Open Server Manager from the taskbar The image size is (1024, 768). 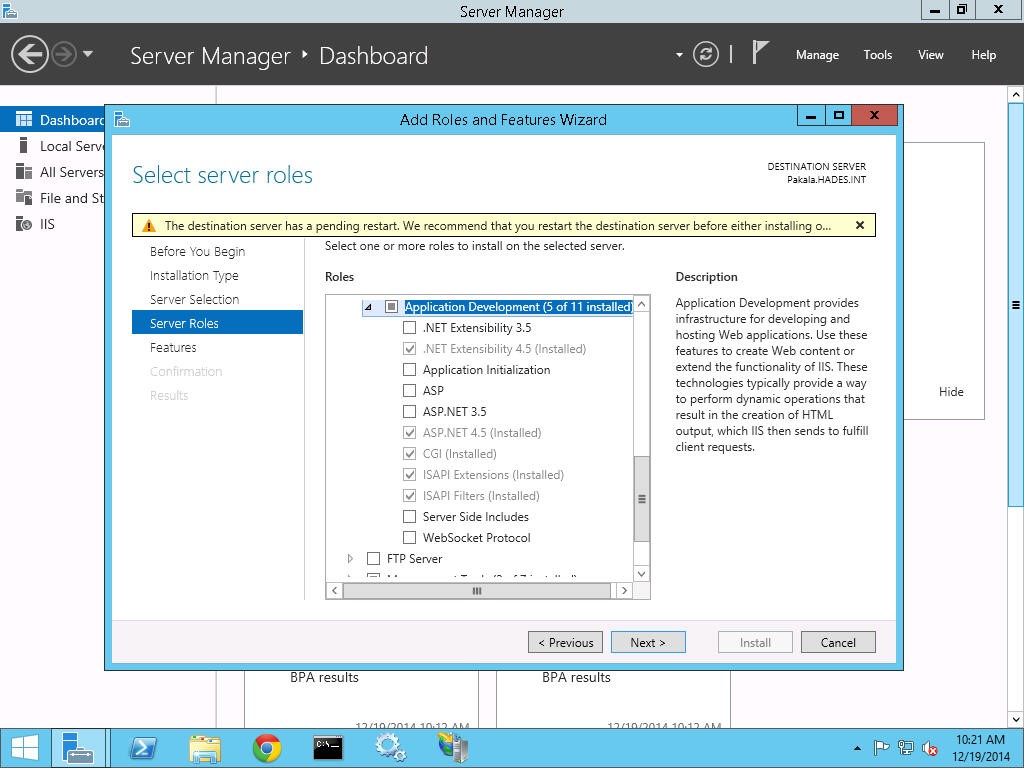click(78, 748)
